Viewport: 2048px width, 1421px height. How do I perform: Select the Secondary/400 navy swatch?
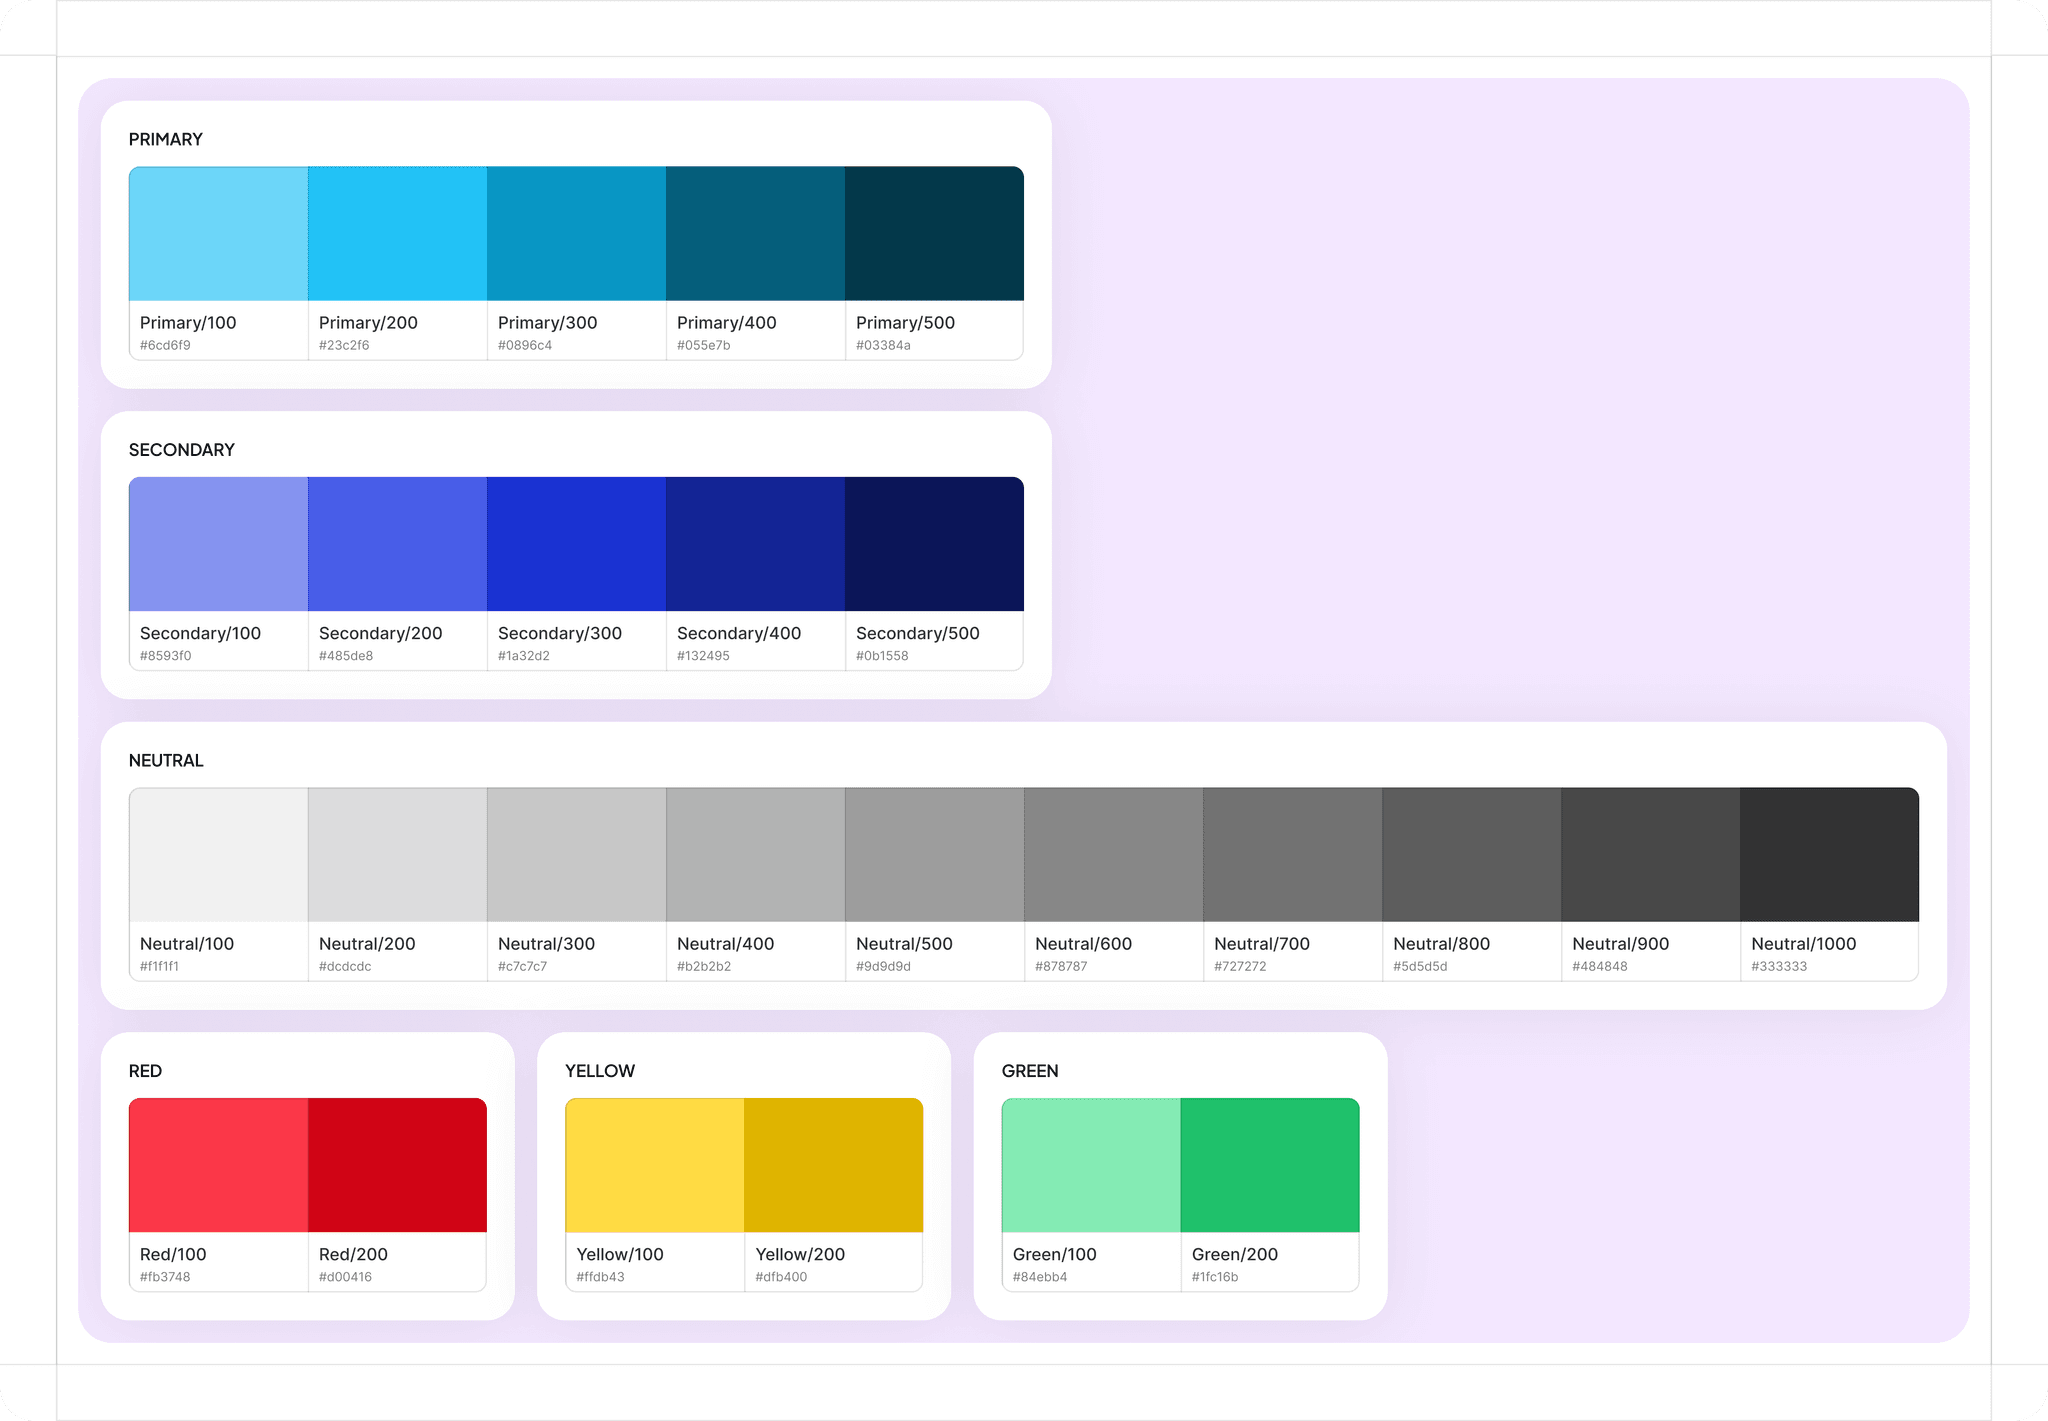point(755,544)
